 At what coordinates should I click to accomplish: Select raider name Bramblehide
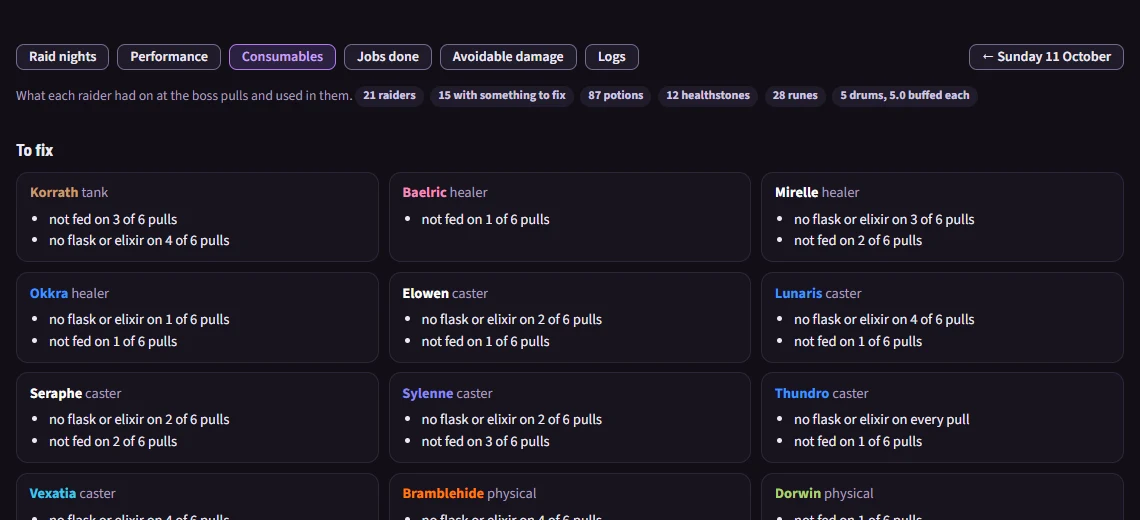coord(443,494)
